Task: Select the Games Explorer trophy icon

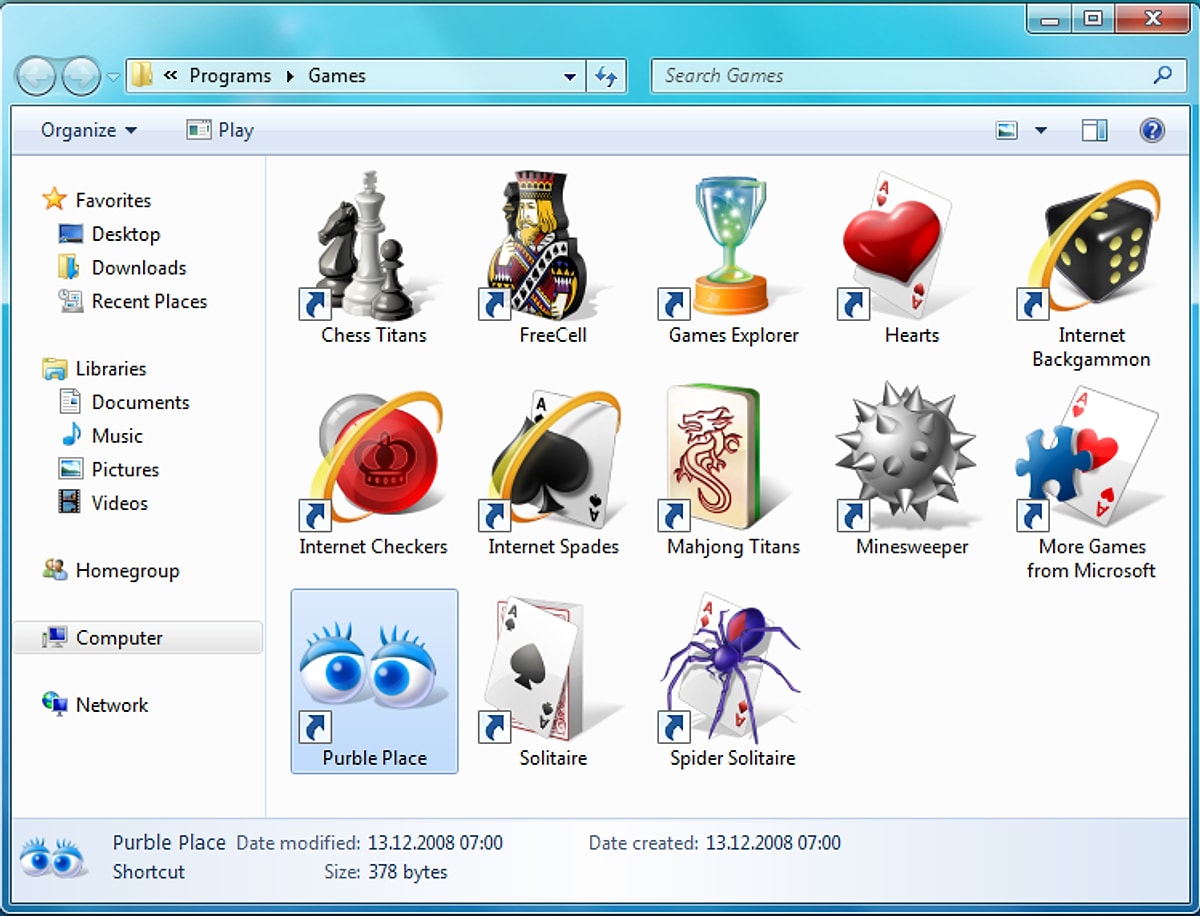Action: pyautogui.click(x=726, y=246)
